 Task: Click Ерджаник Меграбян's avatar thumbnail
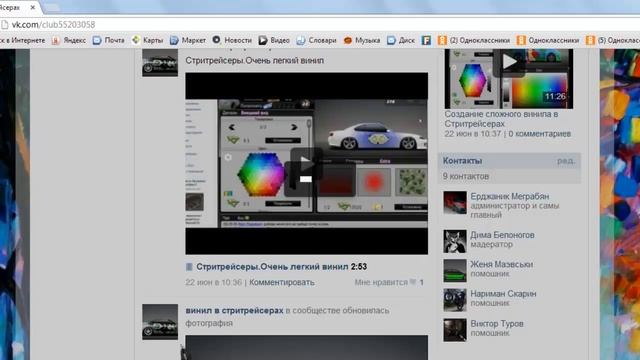(455, 203)
